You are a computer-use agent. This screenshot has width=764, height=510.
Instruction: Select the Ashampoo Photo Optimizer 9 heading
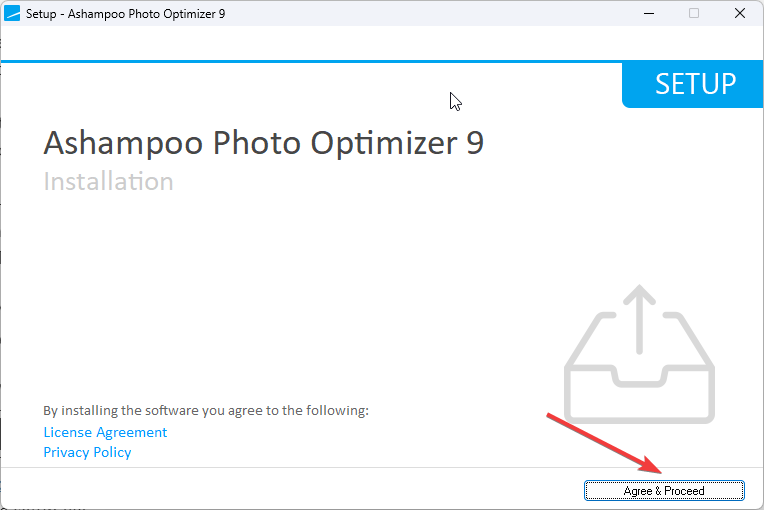(x=264, y=143)
